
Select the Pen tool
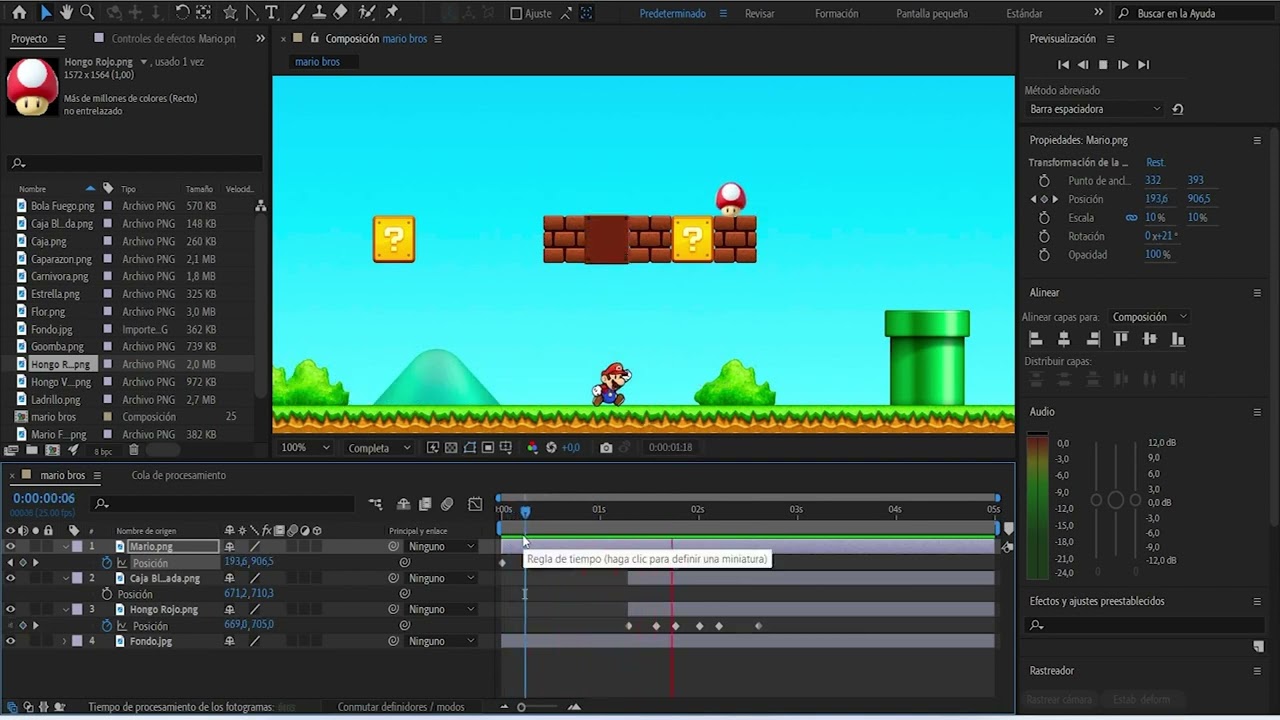pos(252,13)
